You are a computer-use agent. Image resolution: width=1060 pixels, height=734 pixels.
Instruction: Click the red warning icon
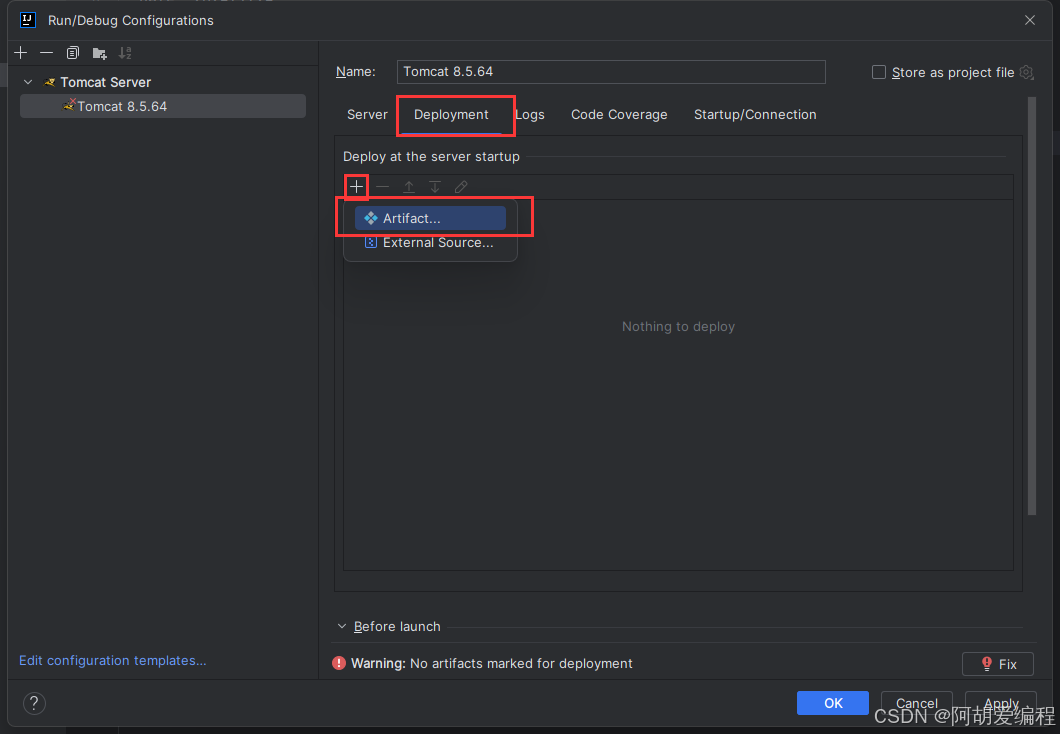click(339, 664)
